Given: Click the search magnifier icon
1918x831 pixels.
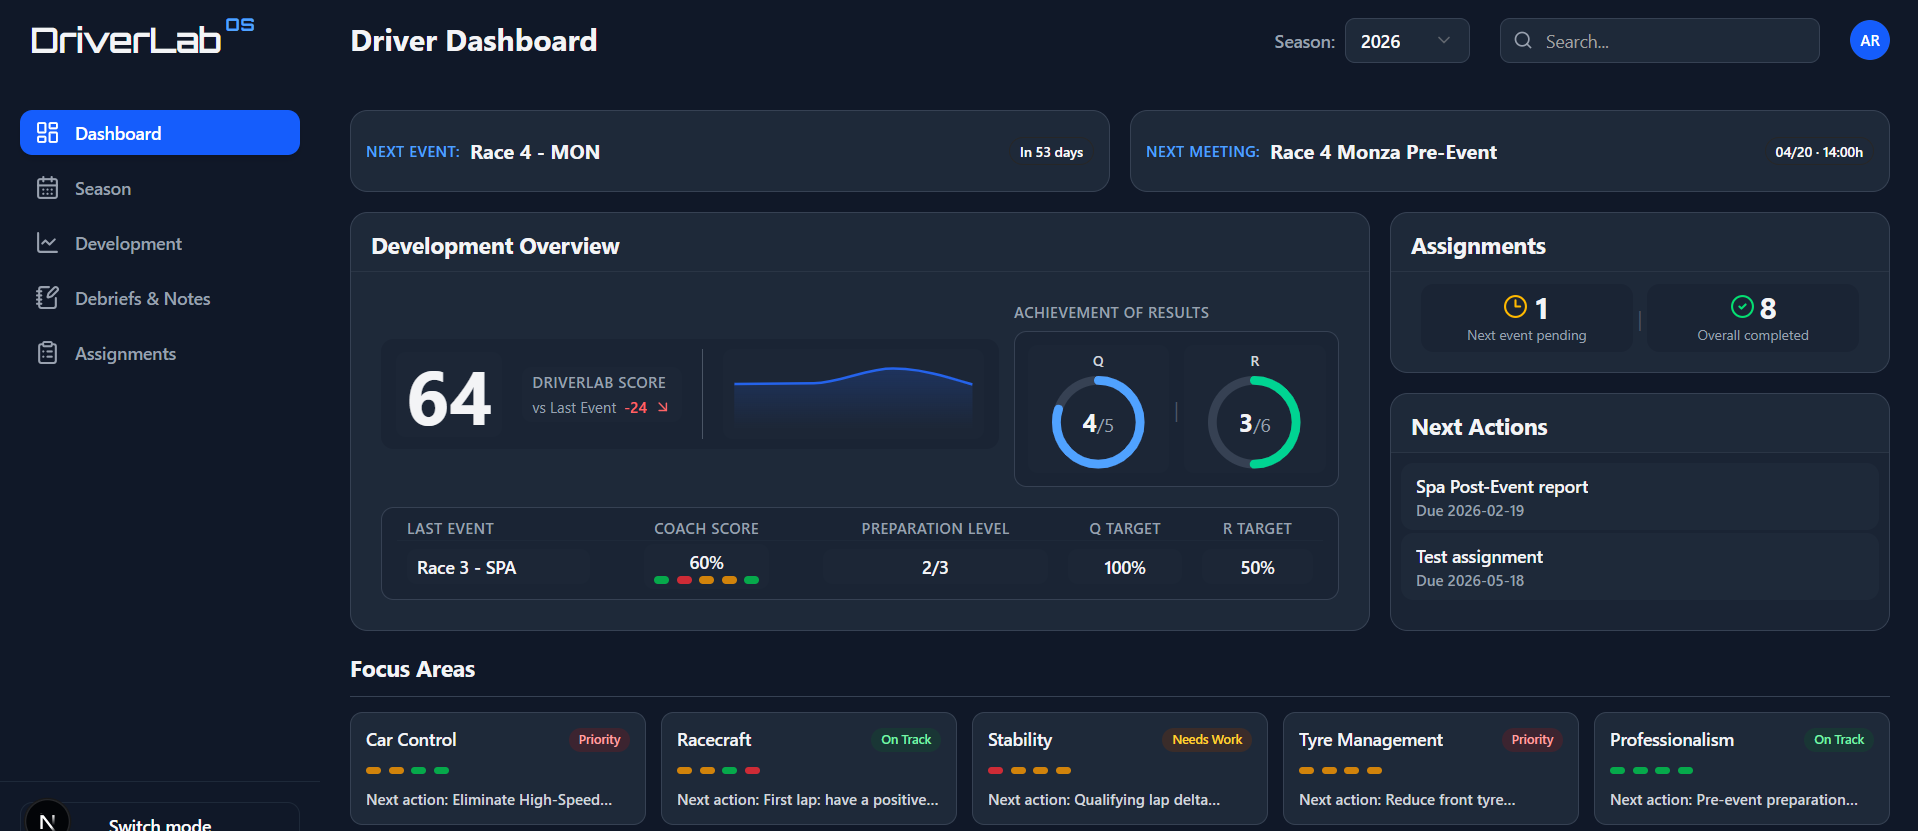Looking at the screenshot, I should (x=1523, y=41).
